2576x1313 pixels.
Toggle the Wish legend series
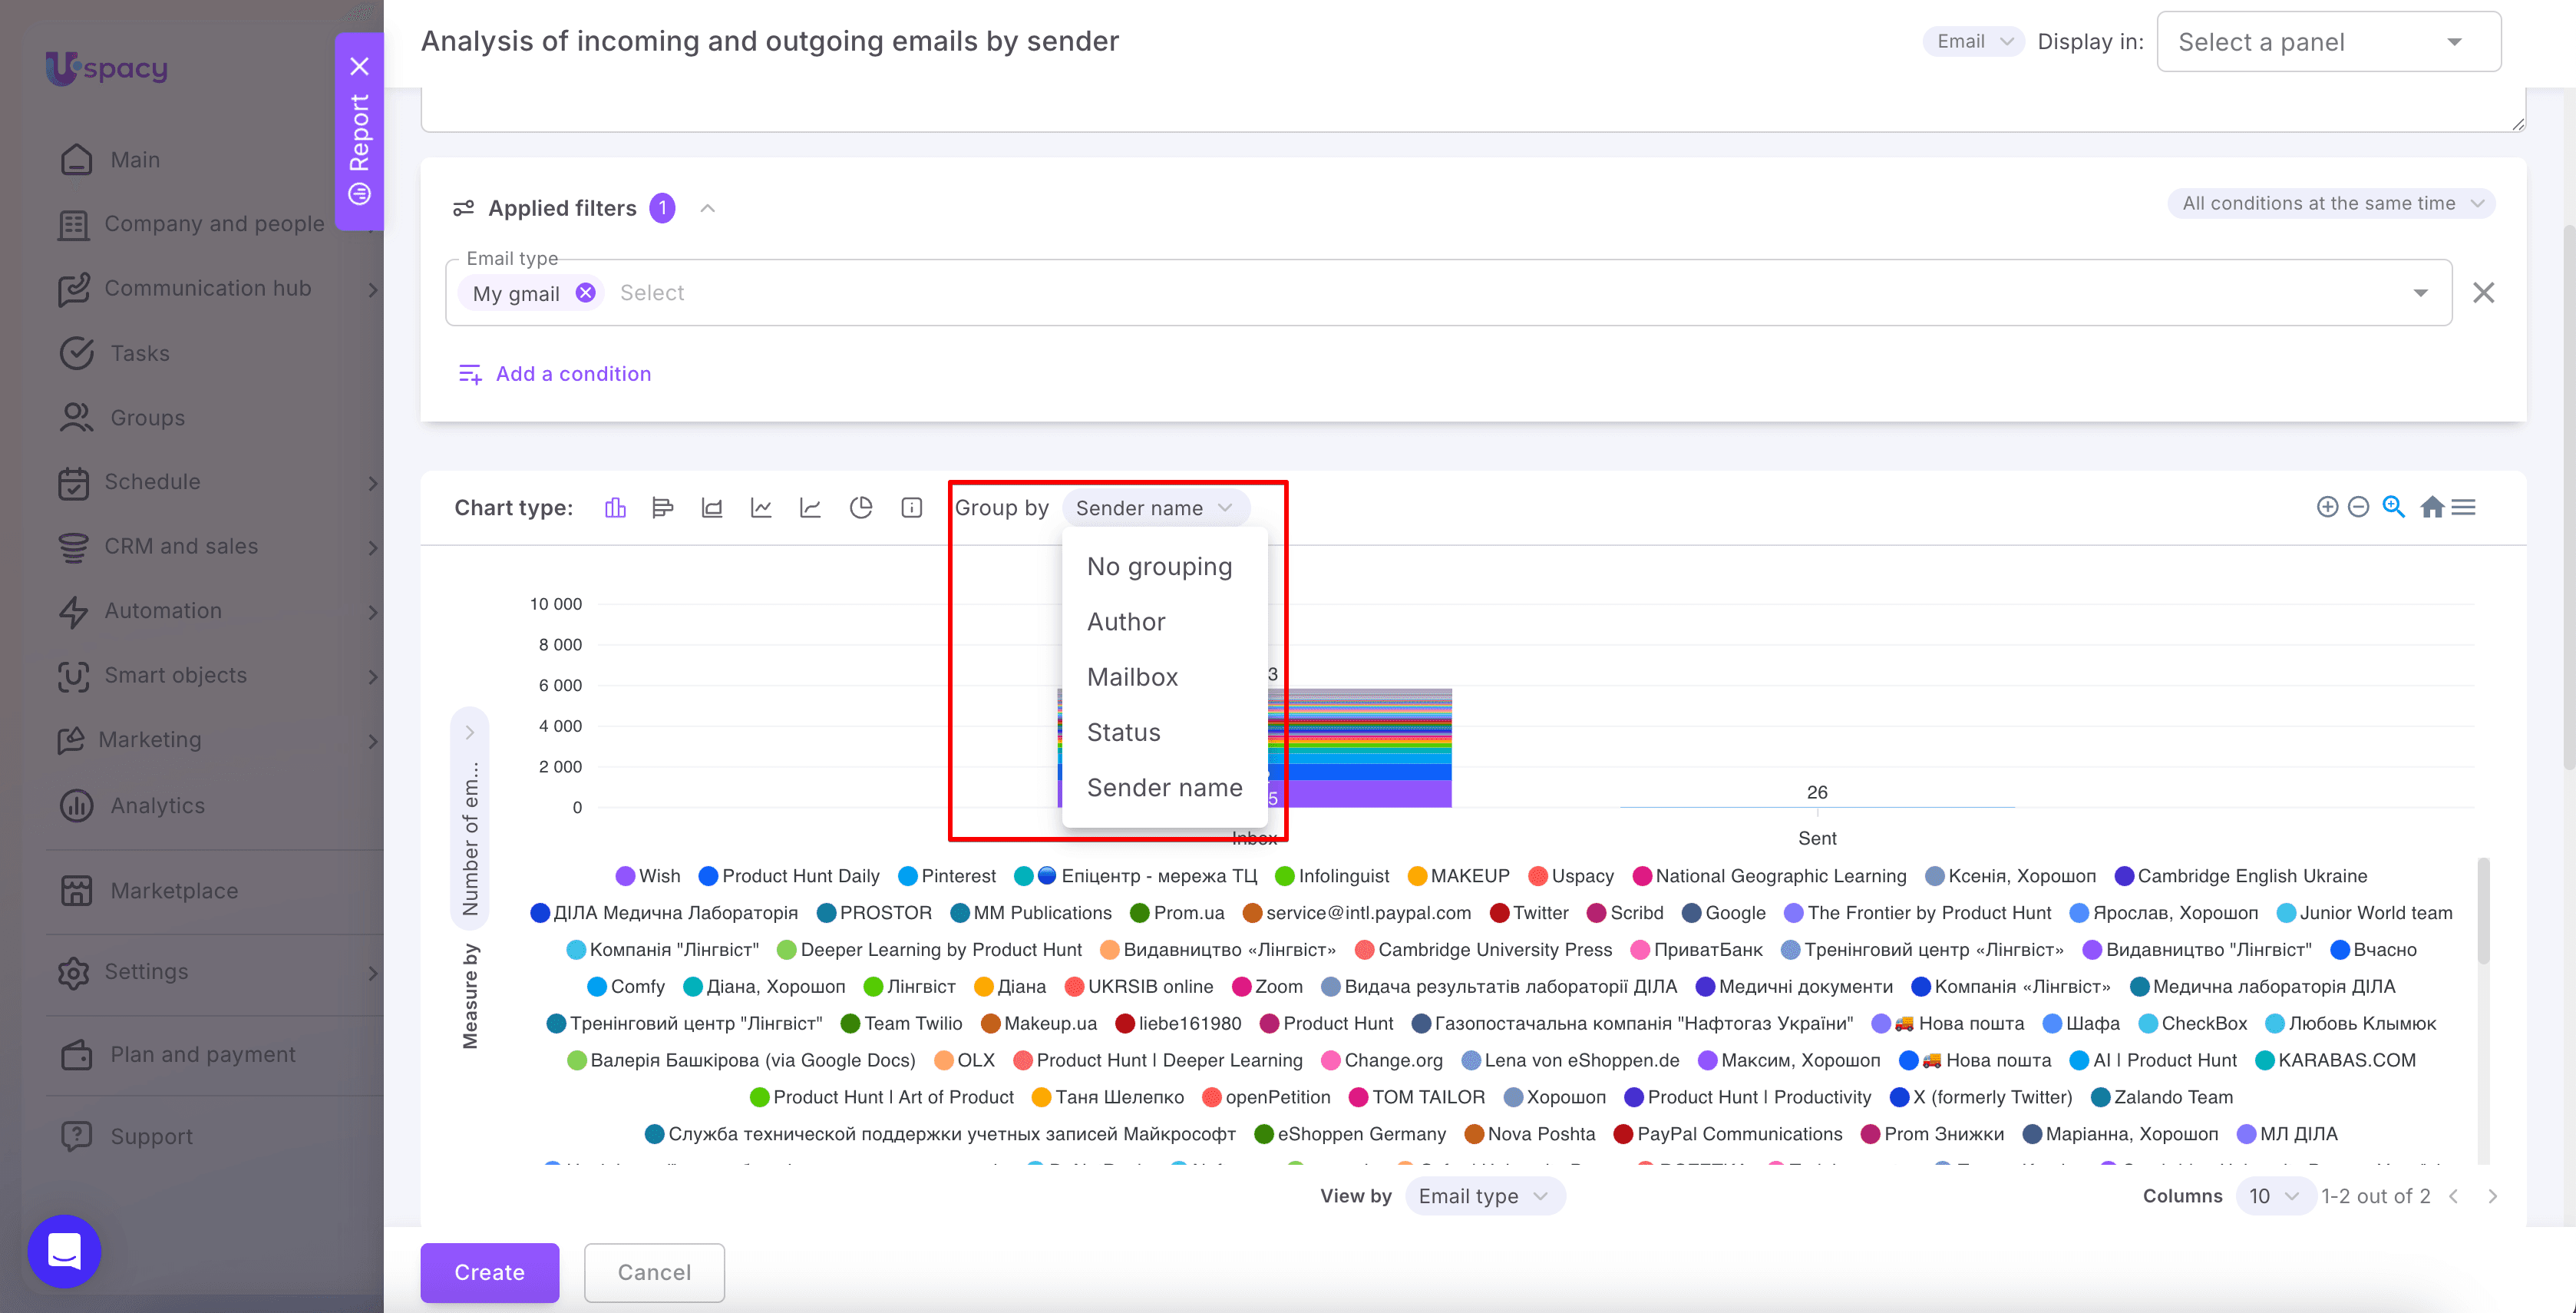(648, 876)
